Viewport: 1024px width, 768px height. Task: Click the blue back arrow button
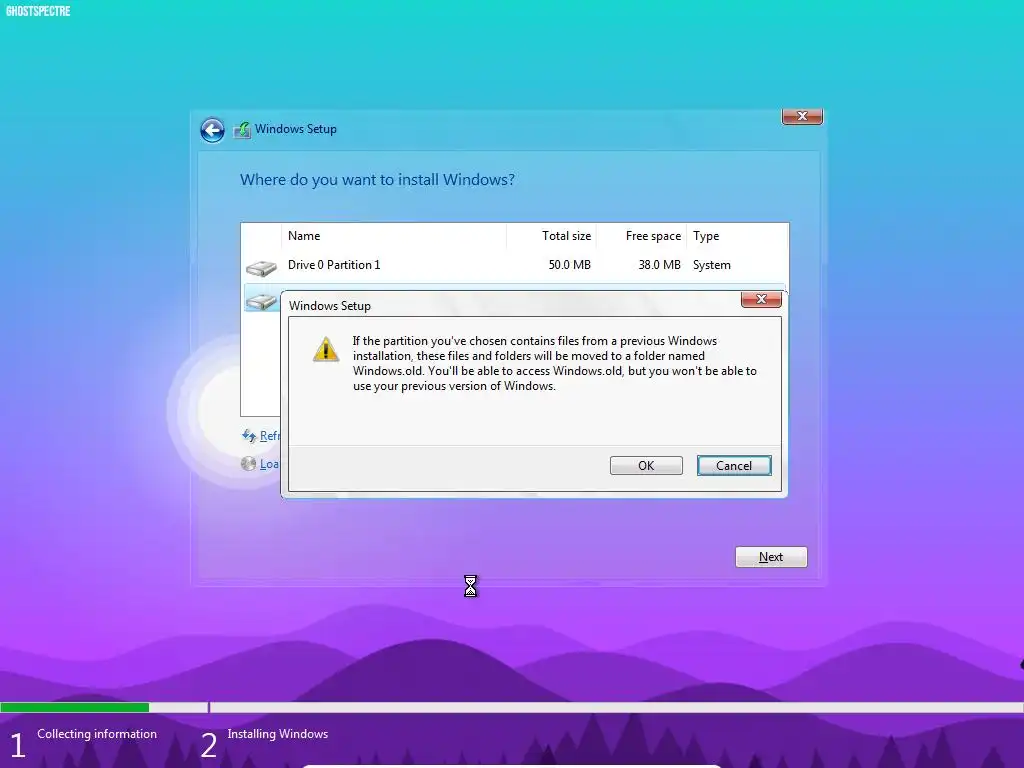(x=212, y=130)
